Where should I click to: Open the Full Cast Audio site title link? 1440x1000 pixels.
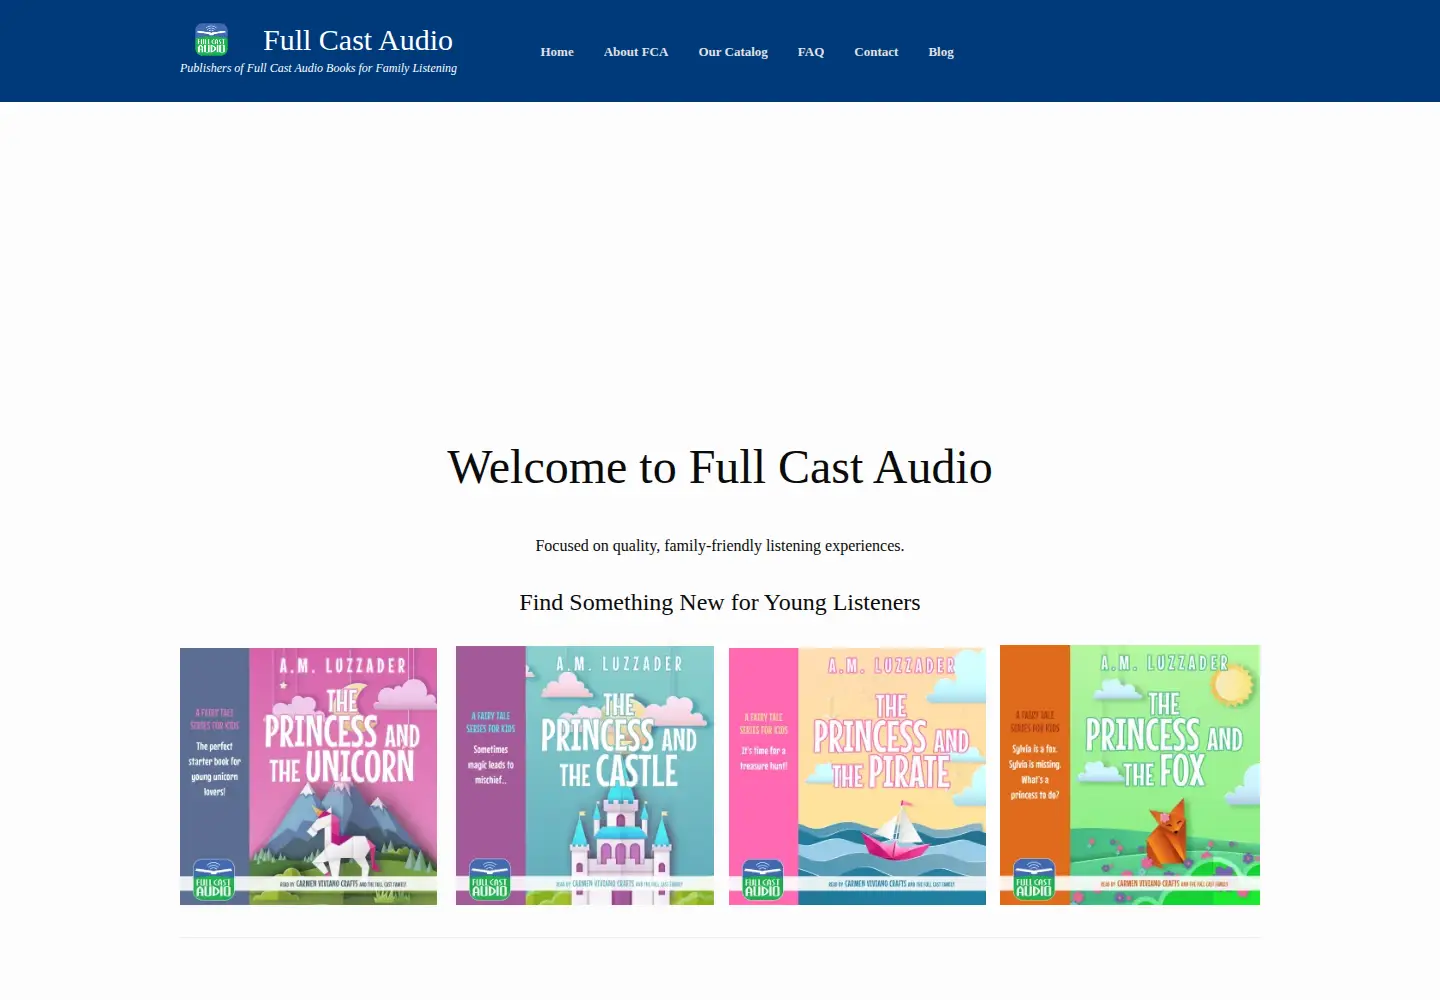(358, 40)
